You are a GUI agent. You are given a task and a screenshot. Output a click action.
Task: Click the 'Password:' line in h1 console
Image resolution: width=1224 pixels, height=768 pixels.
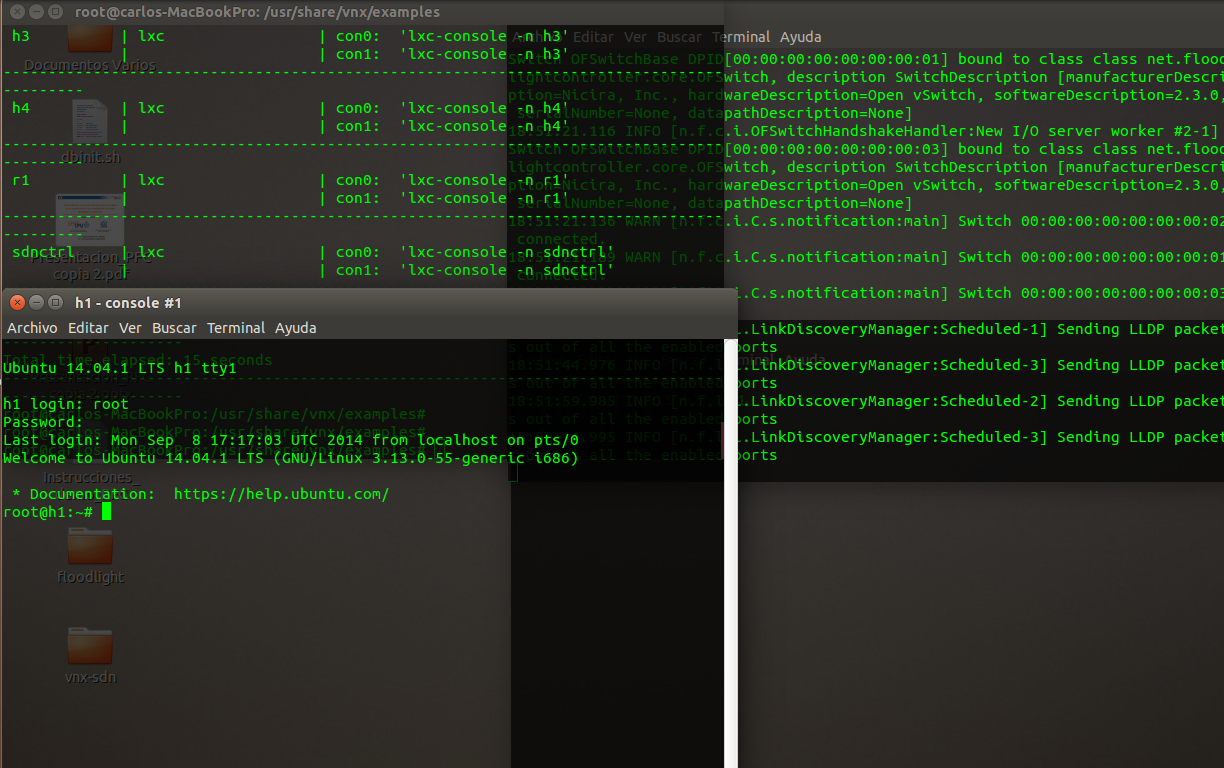(x=43, y=422)
